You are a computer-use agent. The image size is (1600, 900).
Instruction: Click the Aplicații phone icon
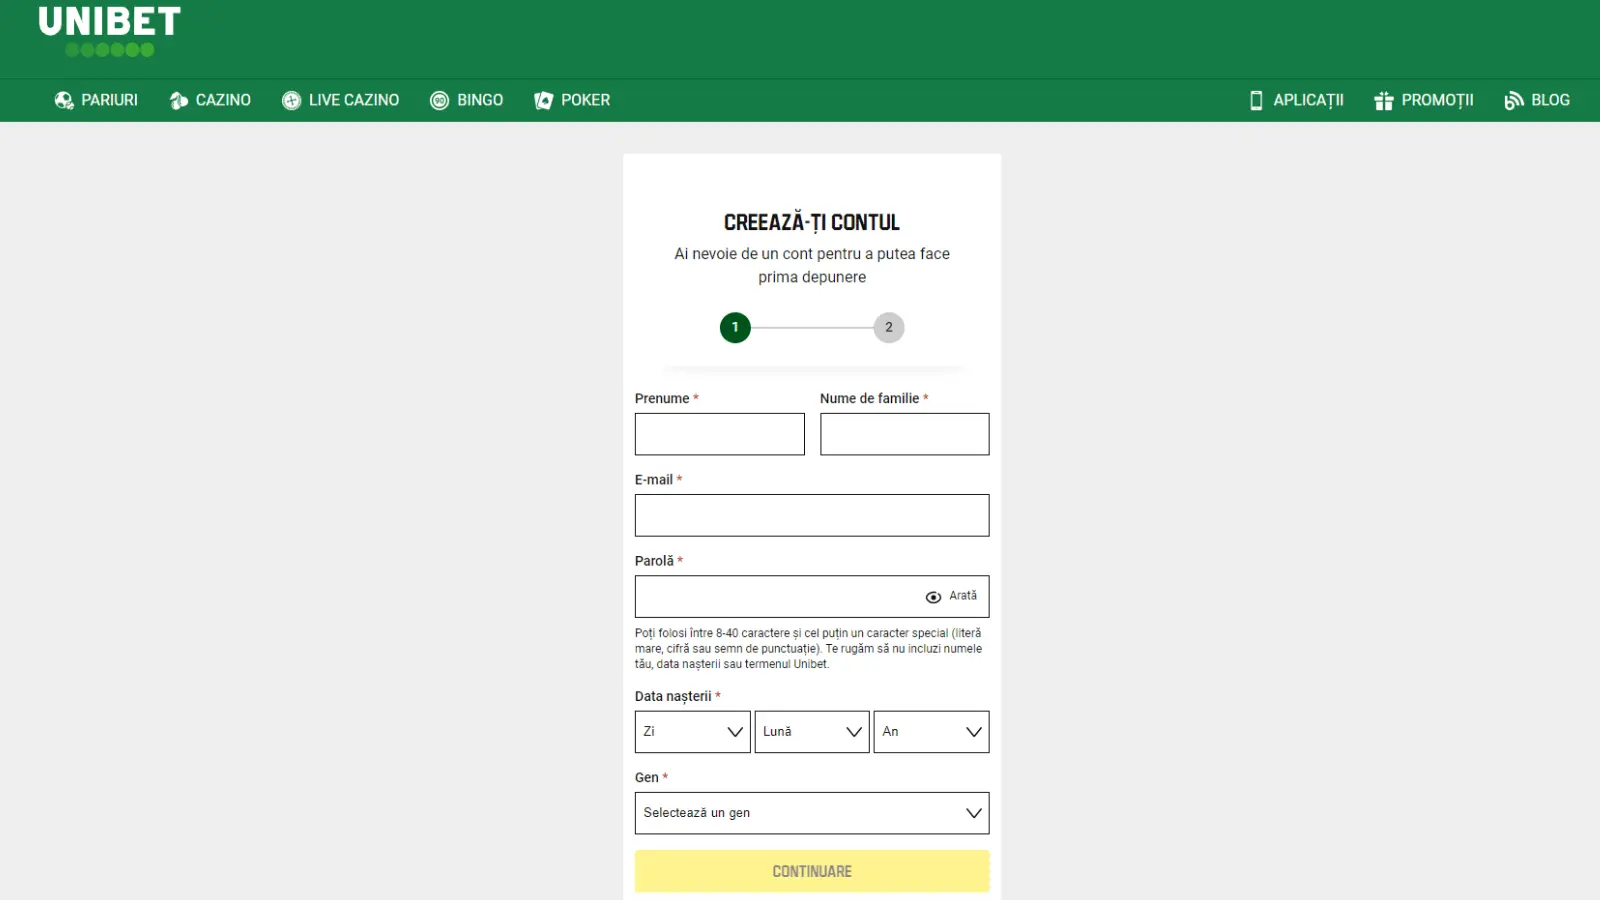(x=1256, y=100)
